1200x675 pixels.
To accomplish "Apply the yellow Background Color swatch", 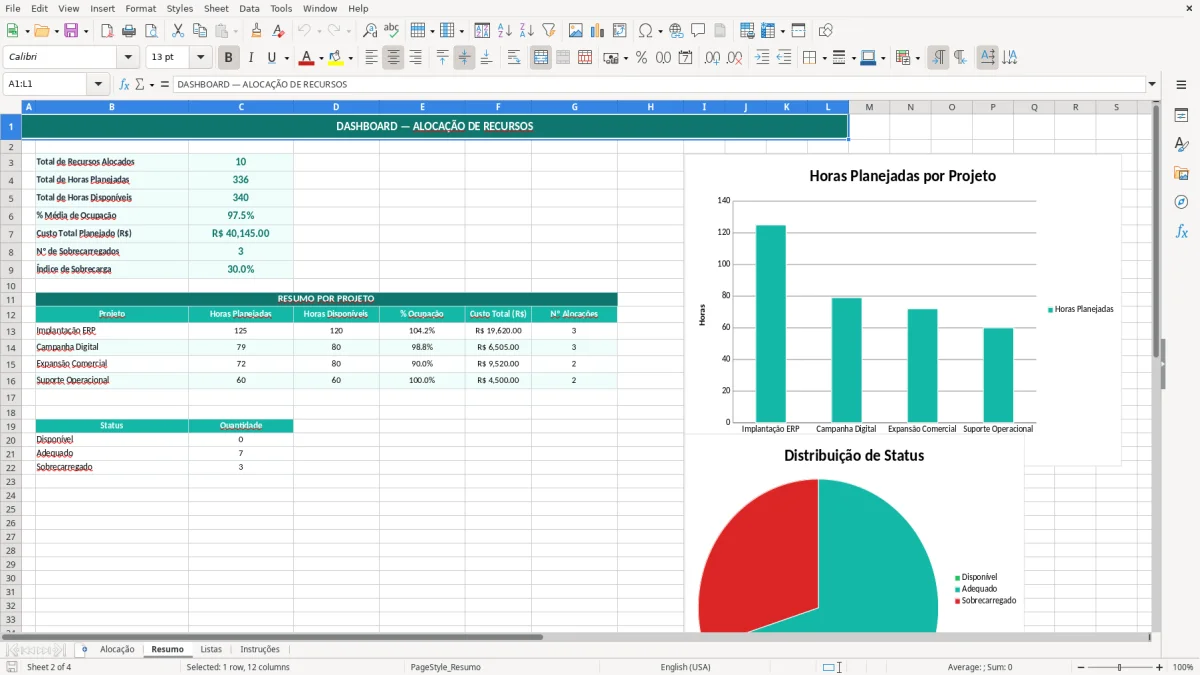I will coord(336,58).
